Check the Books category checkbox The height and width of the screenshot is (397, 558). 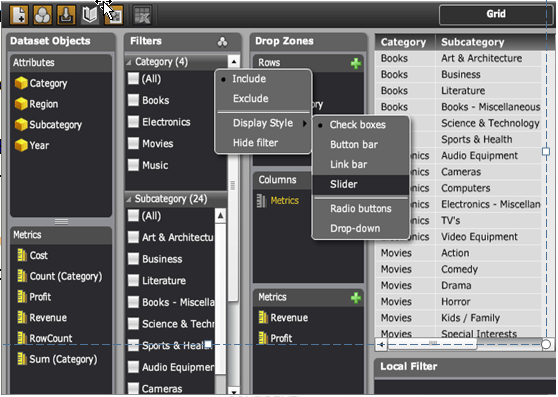click(133, 100)
